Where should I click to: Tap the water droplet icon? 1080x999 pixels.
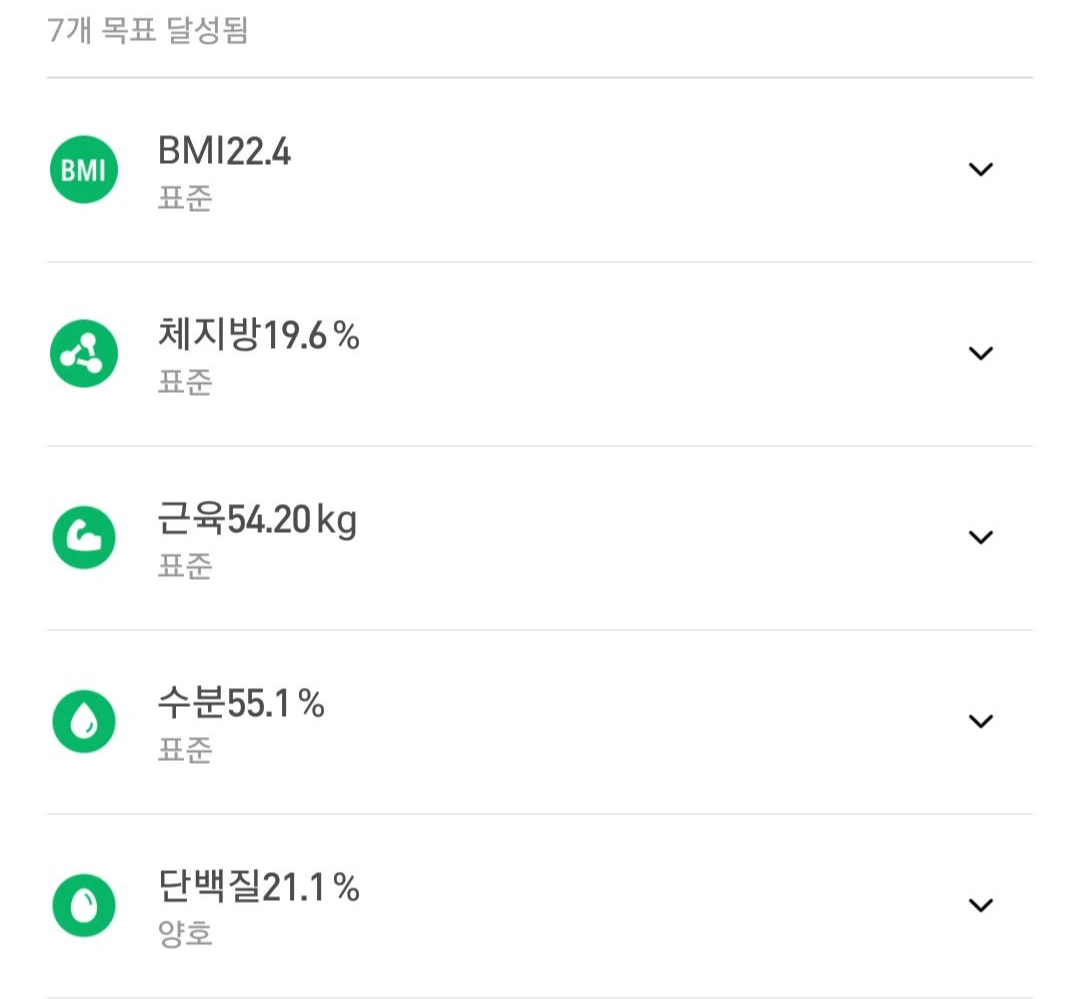[84, 721]
